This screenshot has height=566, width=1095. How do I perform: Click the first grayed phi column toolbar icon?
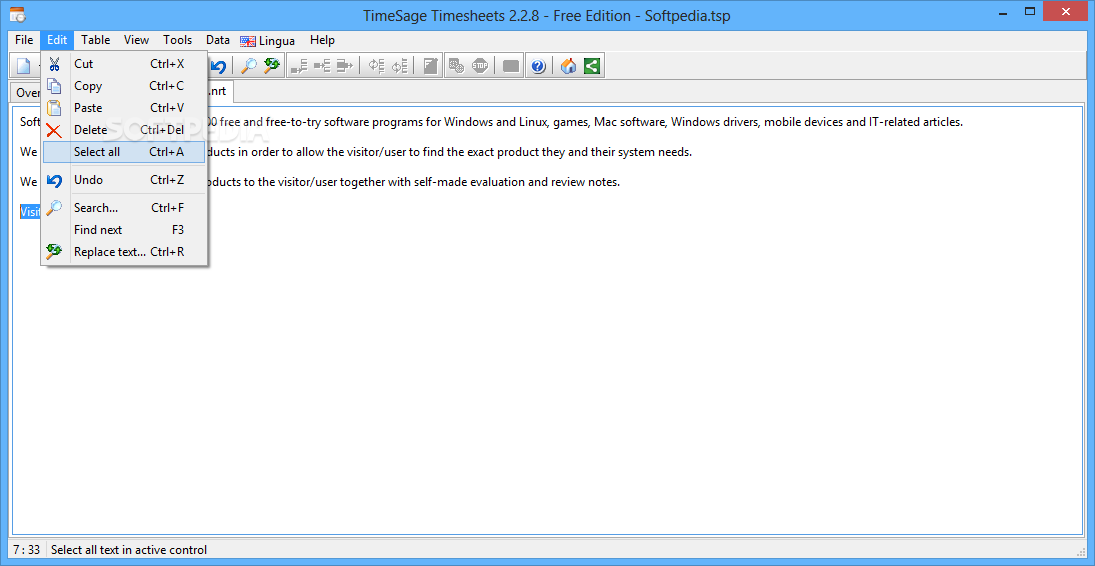376,66
